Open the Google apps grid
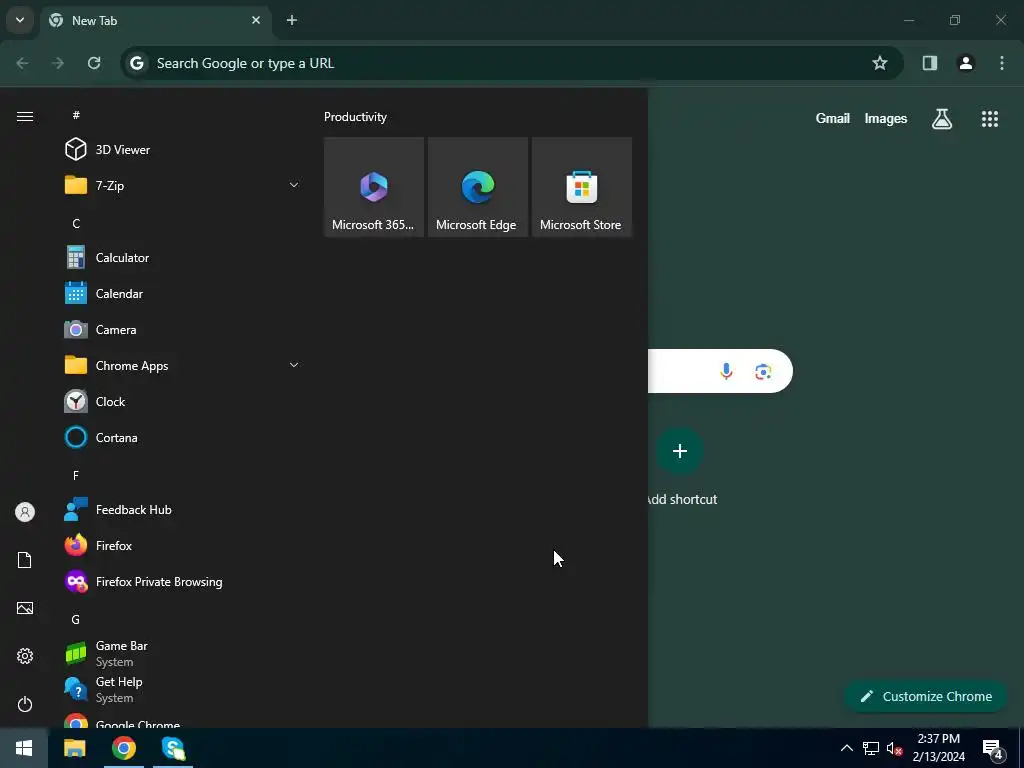The width and height of the screenshot is (1024, 768). tap(989, 118)
